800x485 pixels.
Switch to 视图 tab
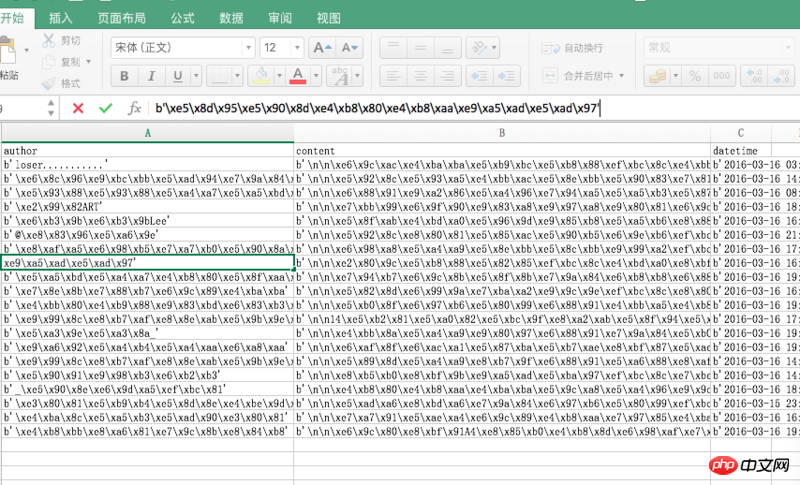pos(329,18)
